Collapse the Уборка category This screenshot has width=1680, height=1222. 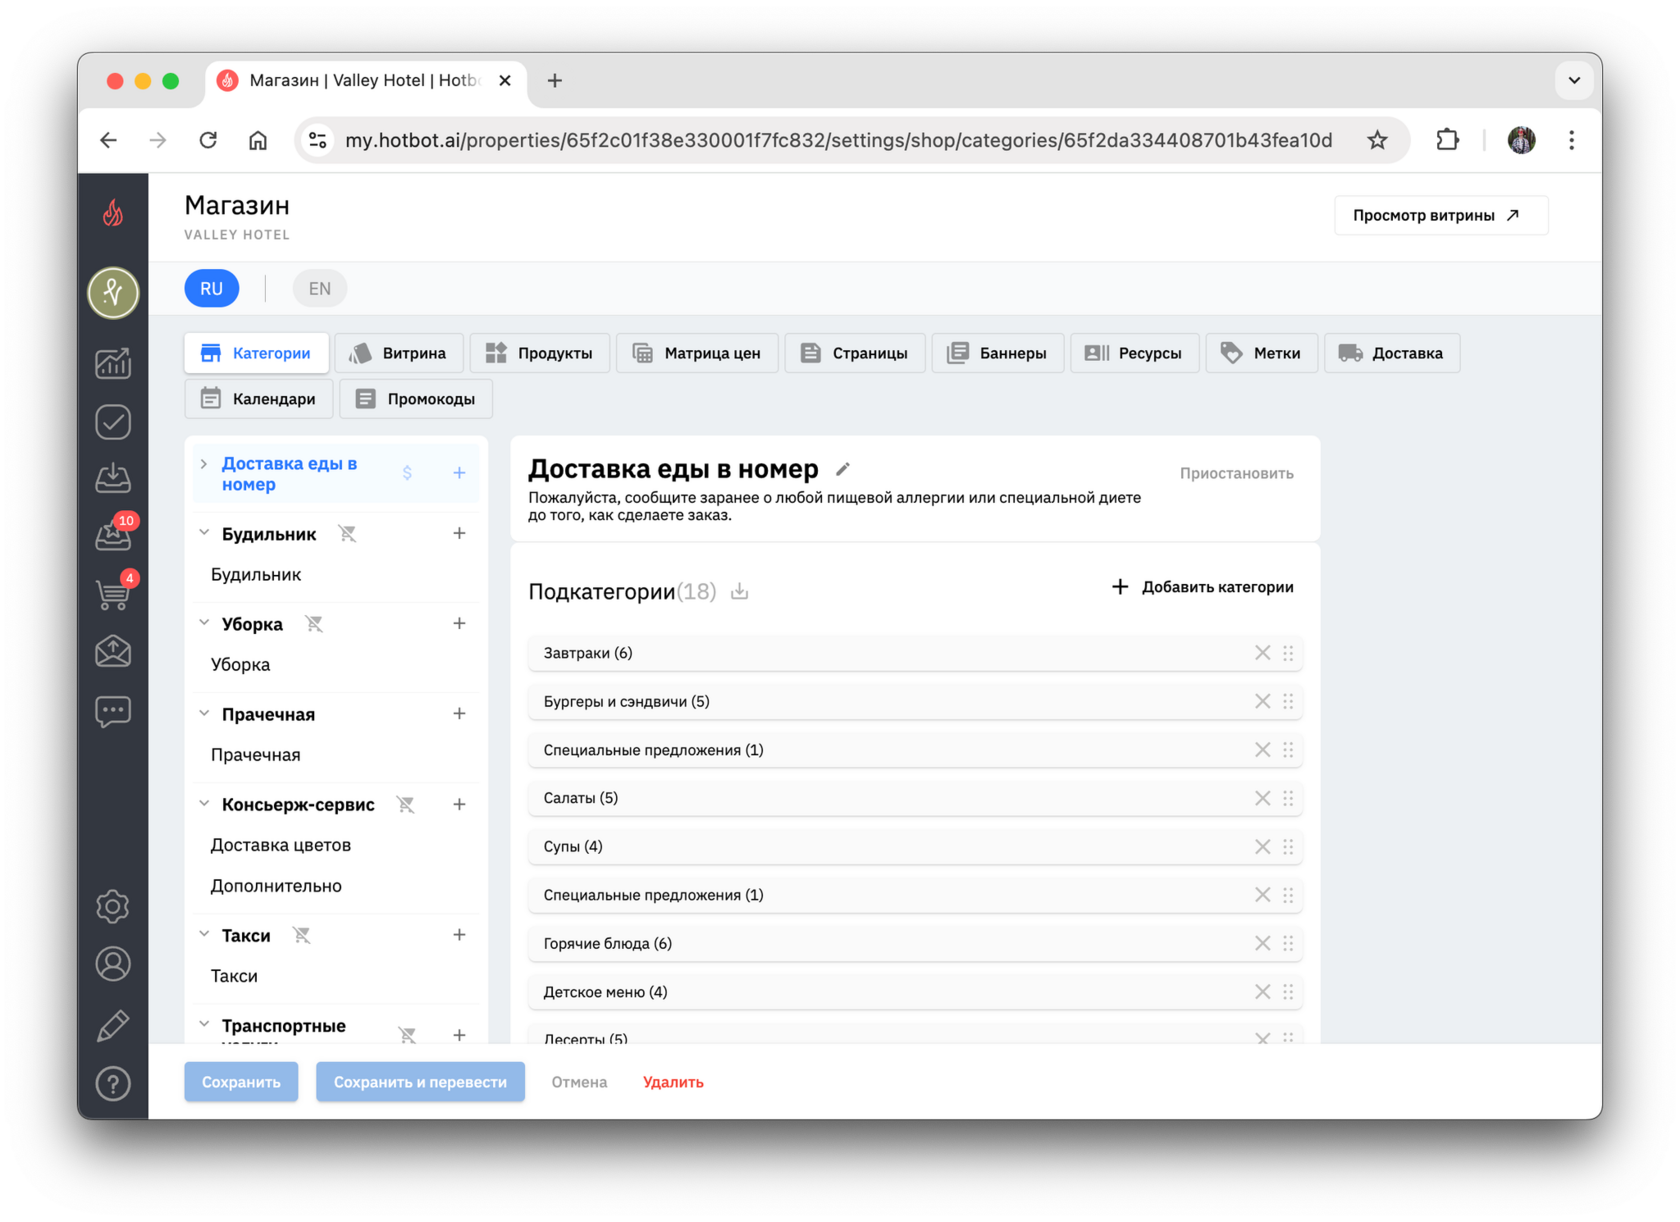[204, 623]
